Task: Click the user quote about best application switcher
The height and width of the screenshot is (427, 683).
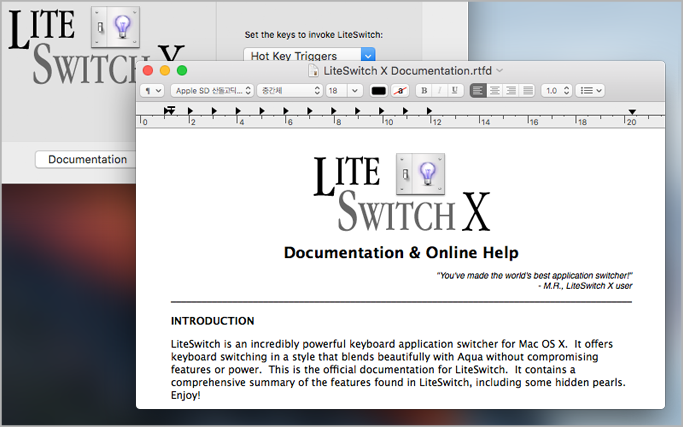Action: click(x=534, y=275)
